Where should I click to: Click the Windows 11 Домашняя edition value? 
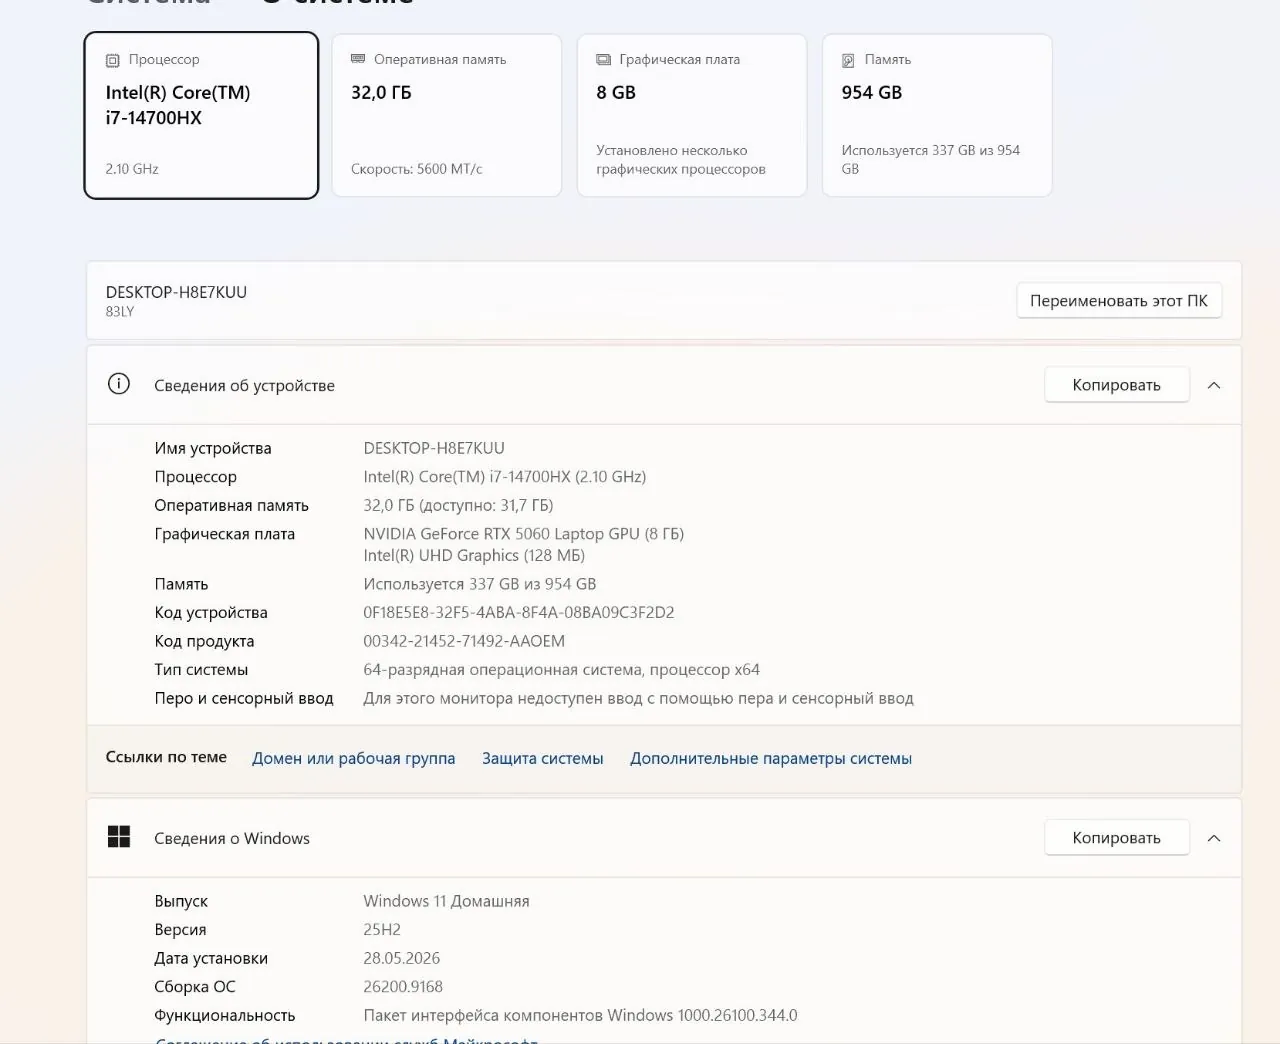[x=446, y=901]
